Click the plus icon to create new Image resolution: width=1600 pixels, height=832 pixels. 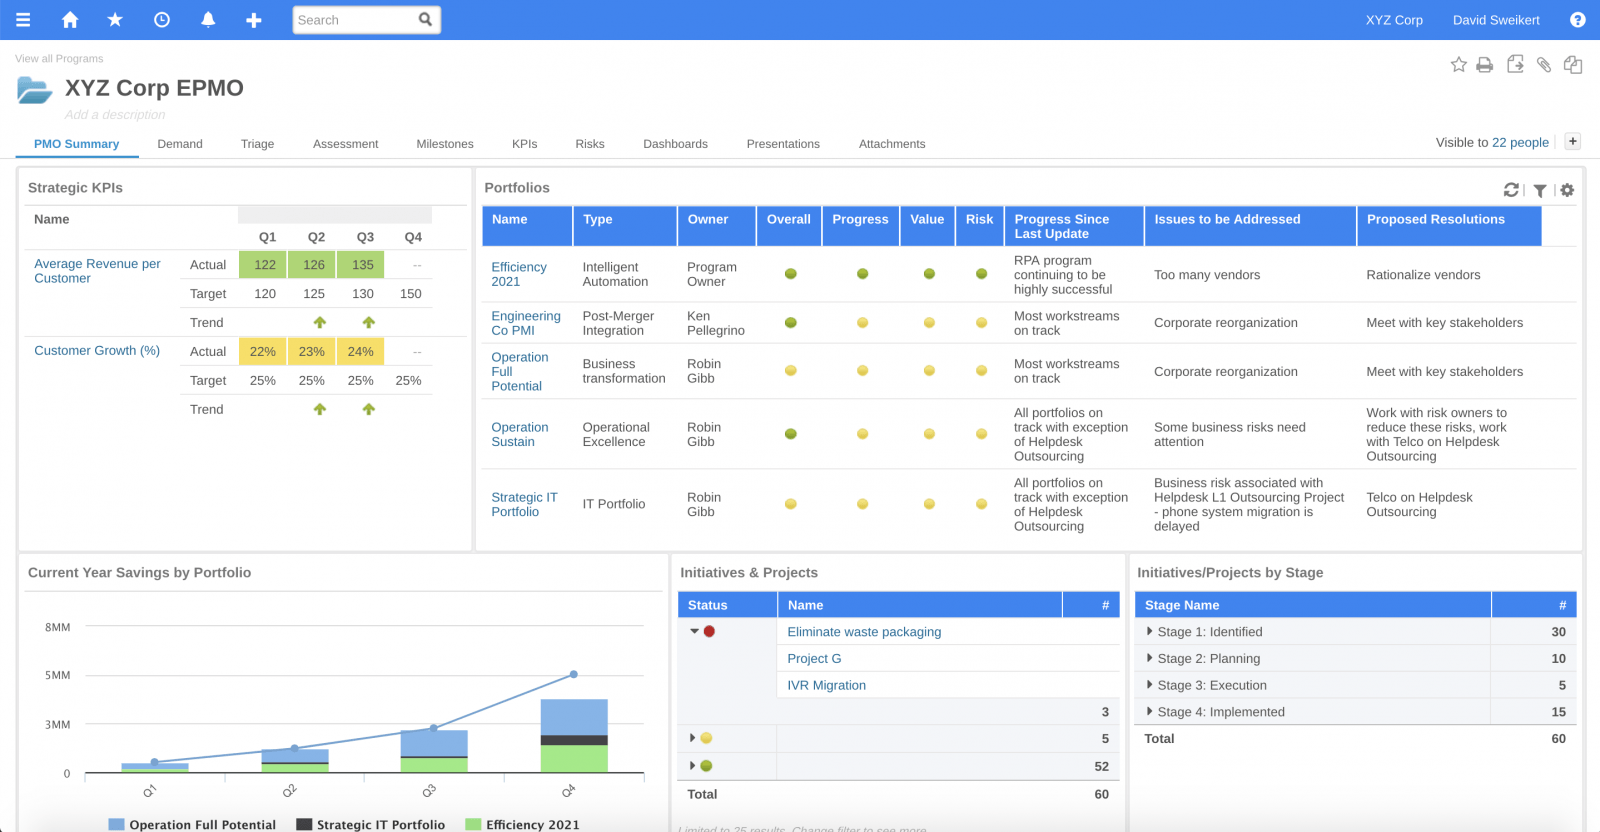click(254, 20)
